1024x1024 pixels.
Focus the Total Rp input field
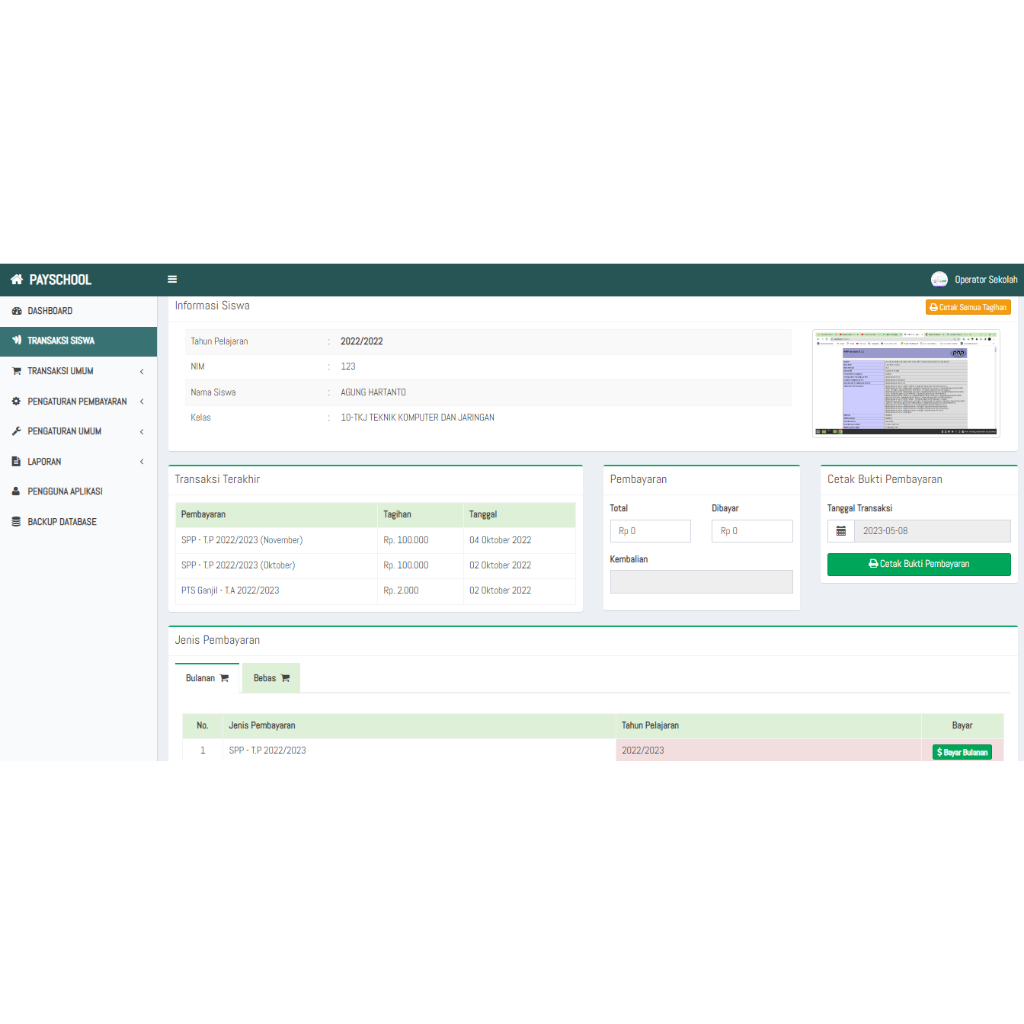[x=650, y=531]
